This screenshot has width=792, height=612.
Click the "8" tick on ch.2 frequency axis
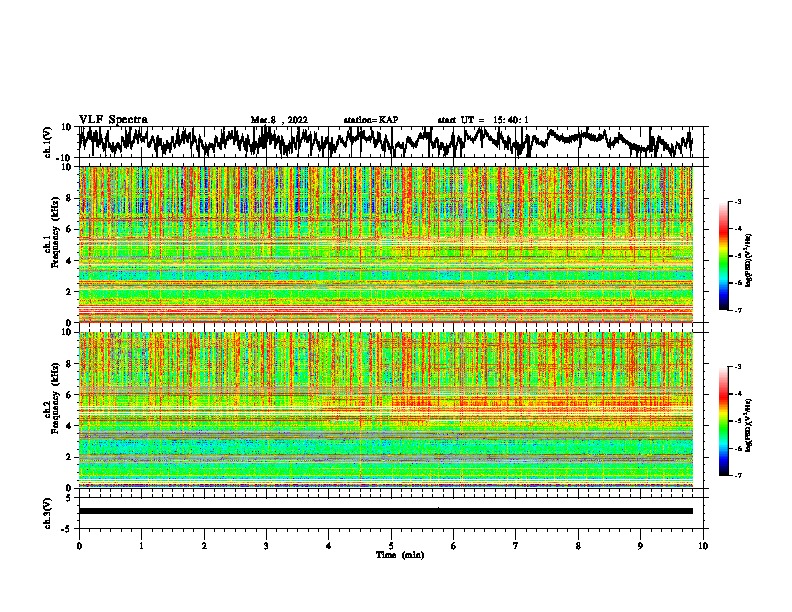[x=69, y=364]
